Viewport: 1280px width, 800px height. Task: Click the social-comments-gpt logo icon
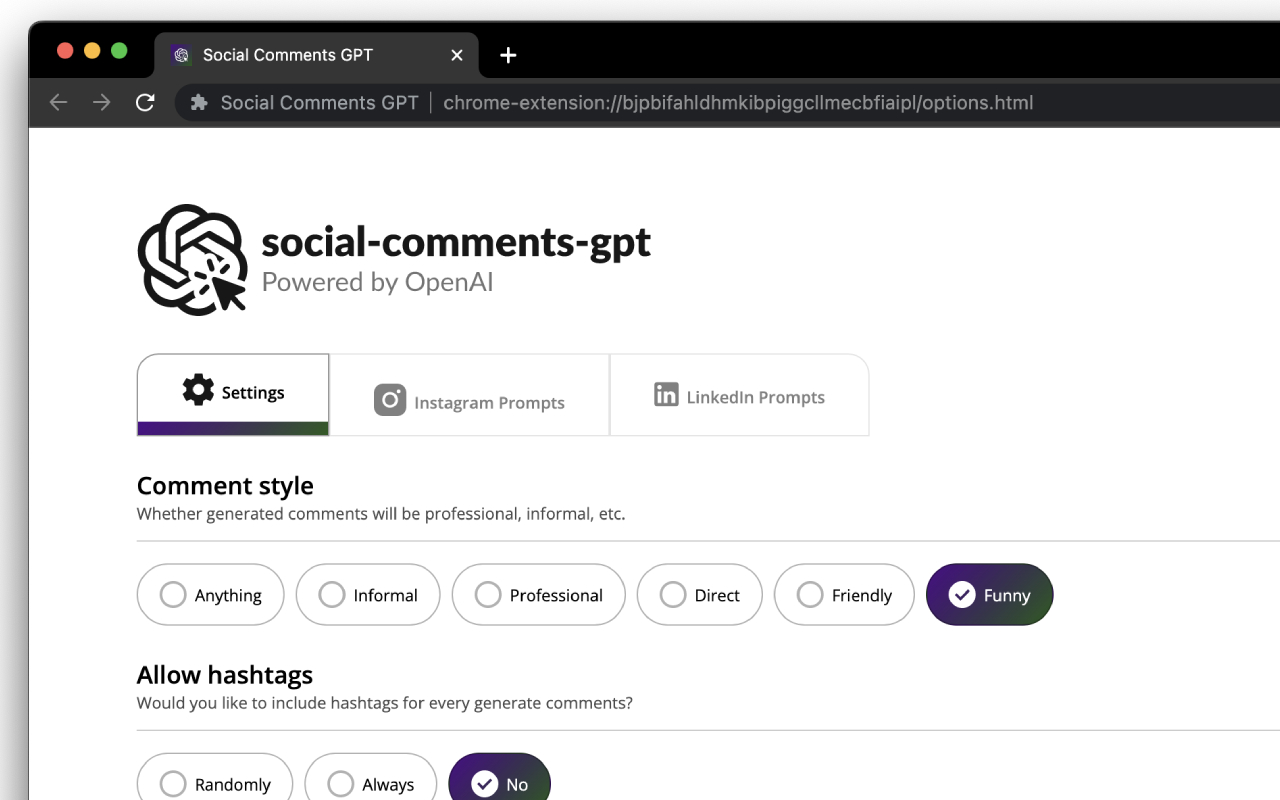pyautogui.click(x=193, y=260)
